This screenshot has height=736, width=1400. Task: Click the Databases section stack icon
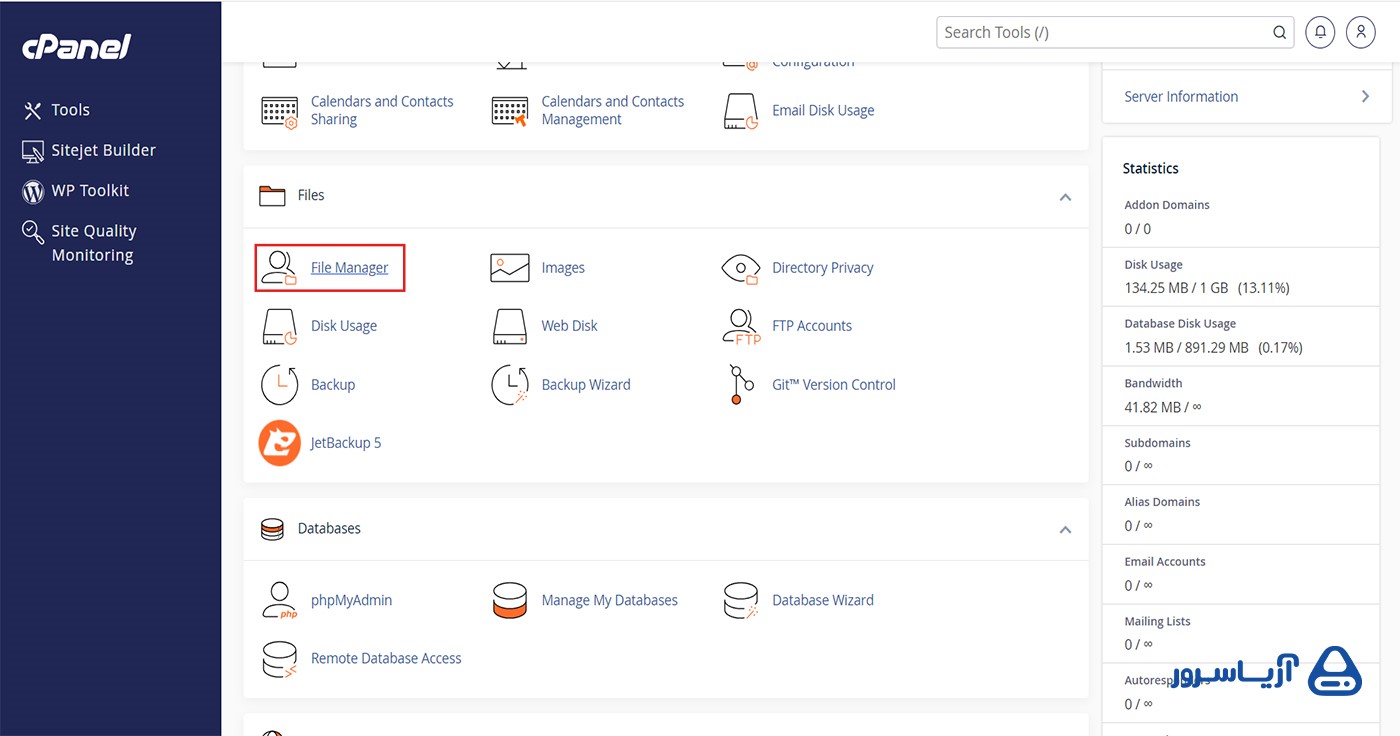click(272, 529)
